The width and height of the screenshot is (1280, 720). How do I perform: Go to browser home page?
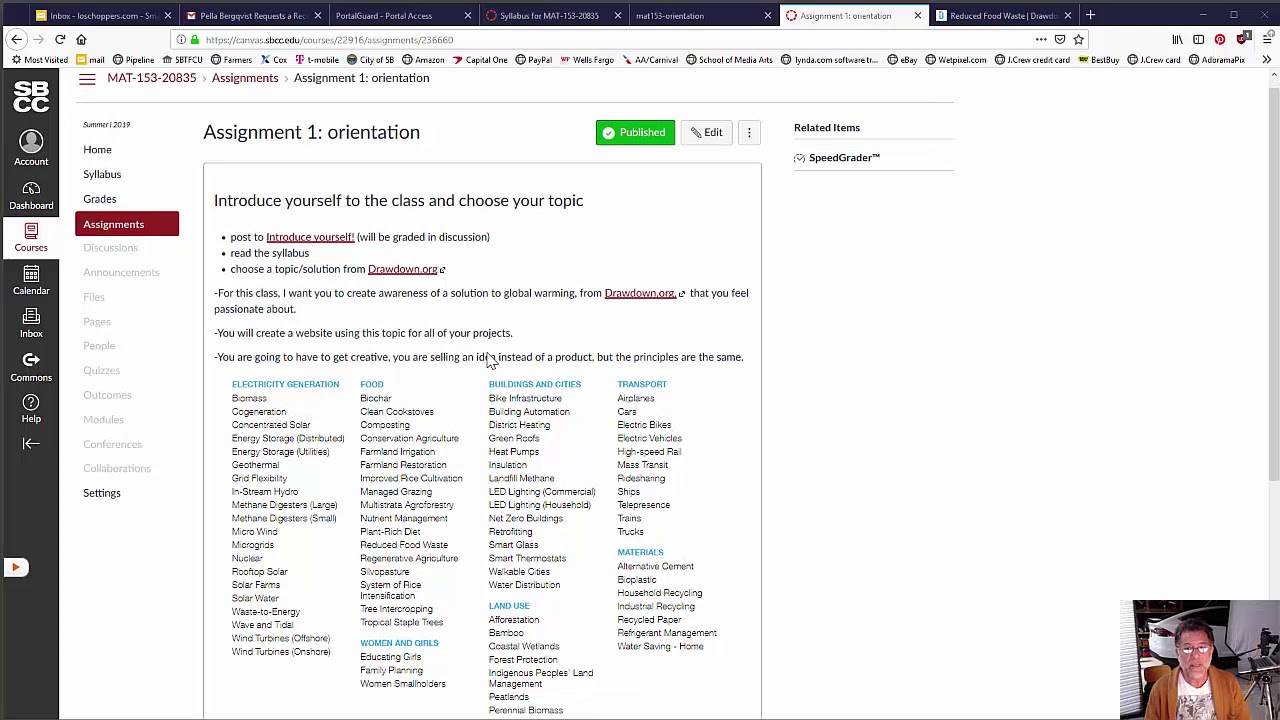tap(81, 39)
